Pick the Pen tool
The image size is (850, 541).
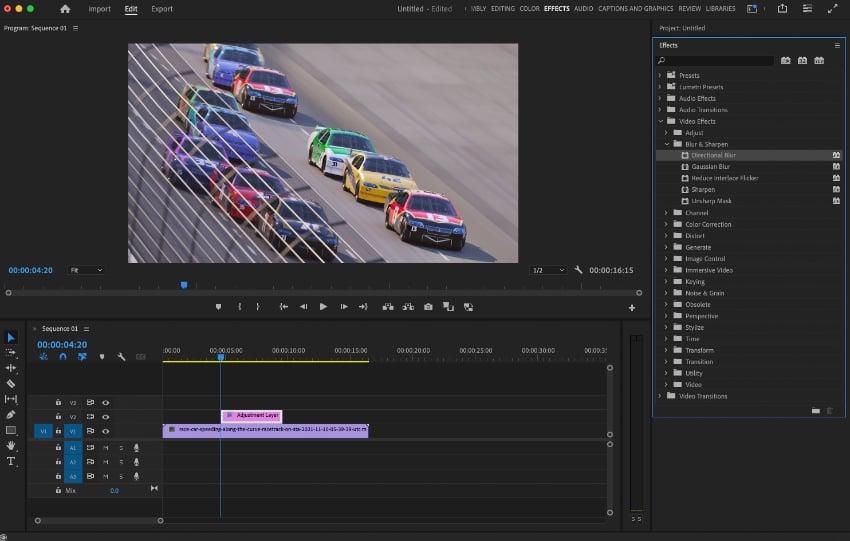point(11,414)
